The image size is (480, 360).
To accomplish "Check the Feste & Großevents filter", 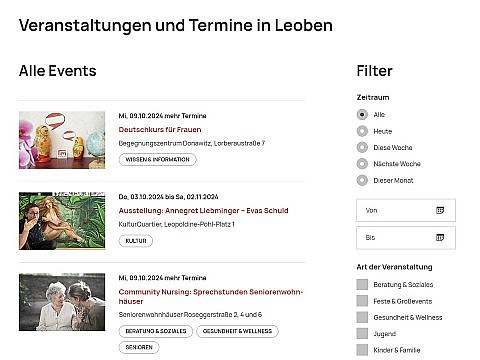I will click(x=362, y=301).
